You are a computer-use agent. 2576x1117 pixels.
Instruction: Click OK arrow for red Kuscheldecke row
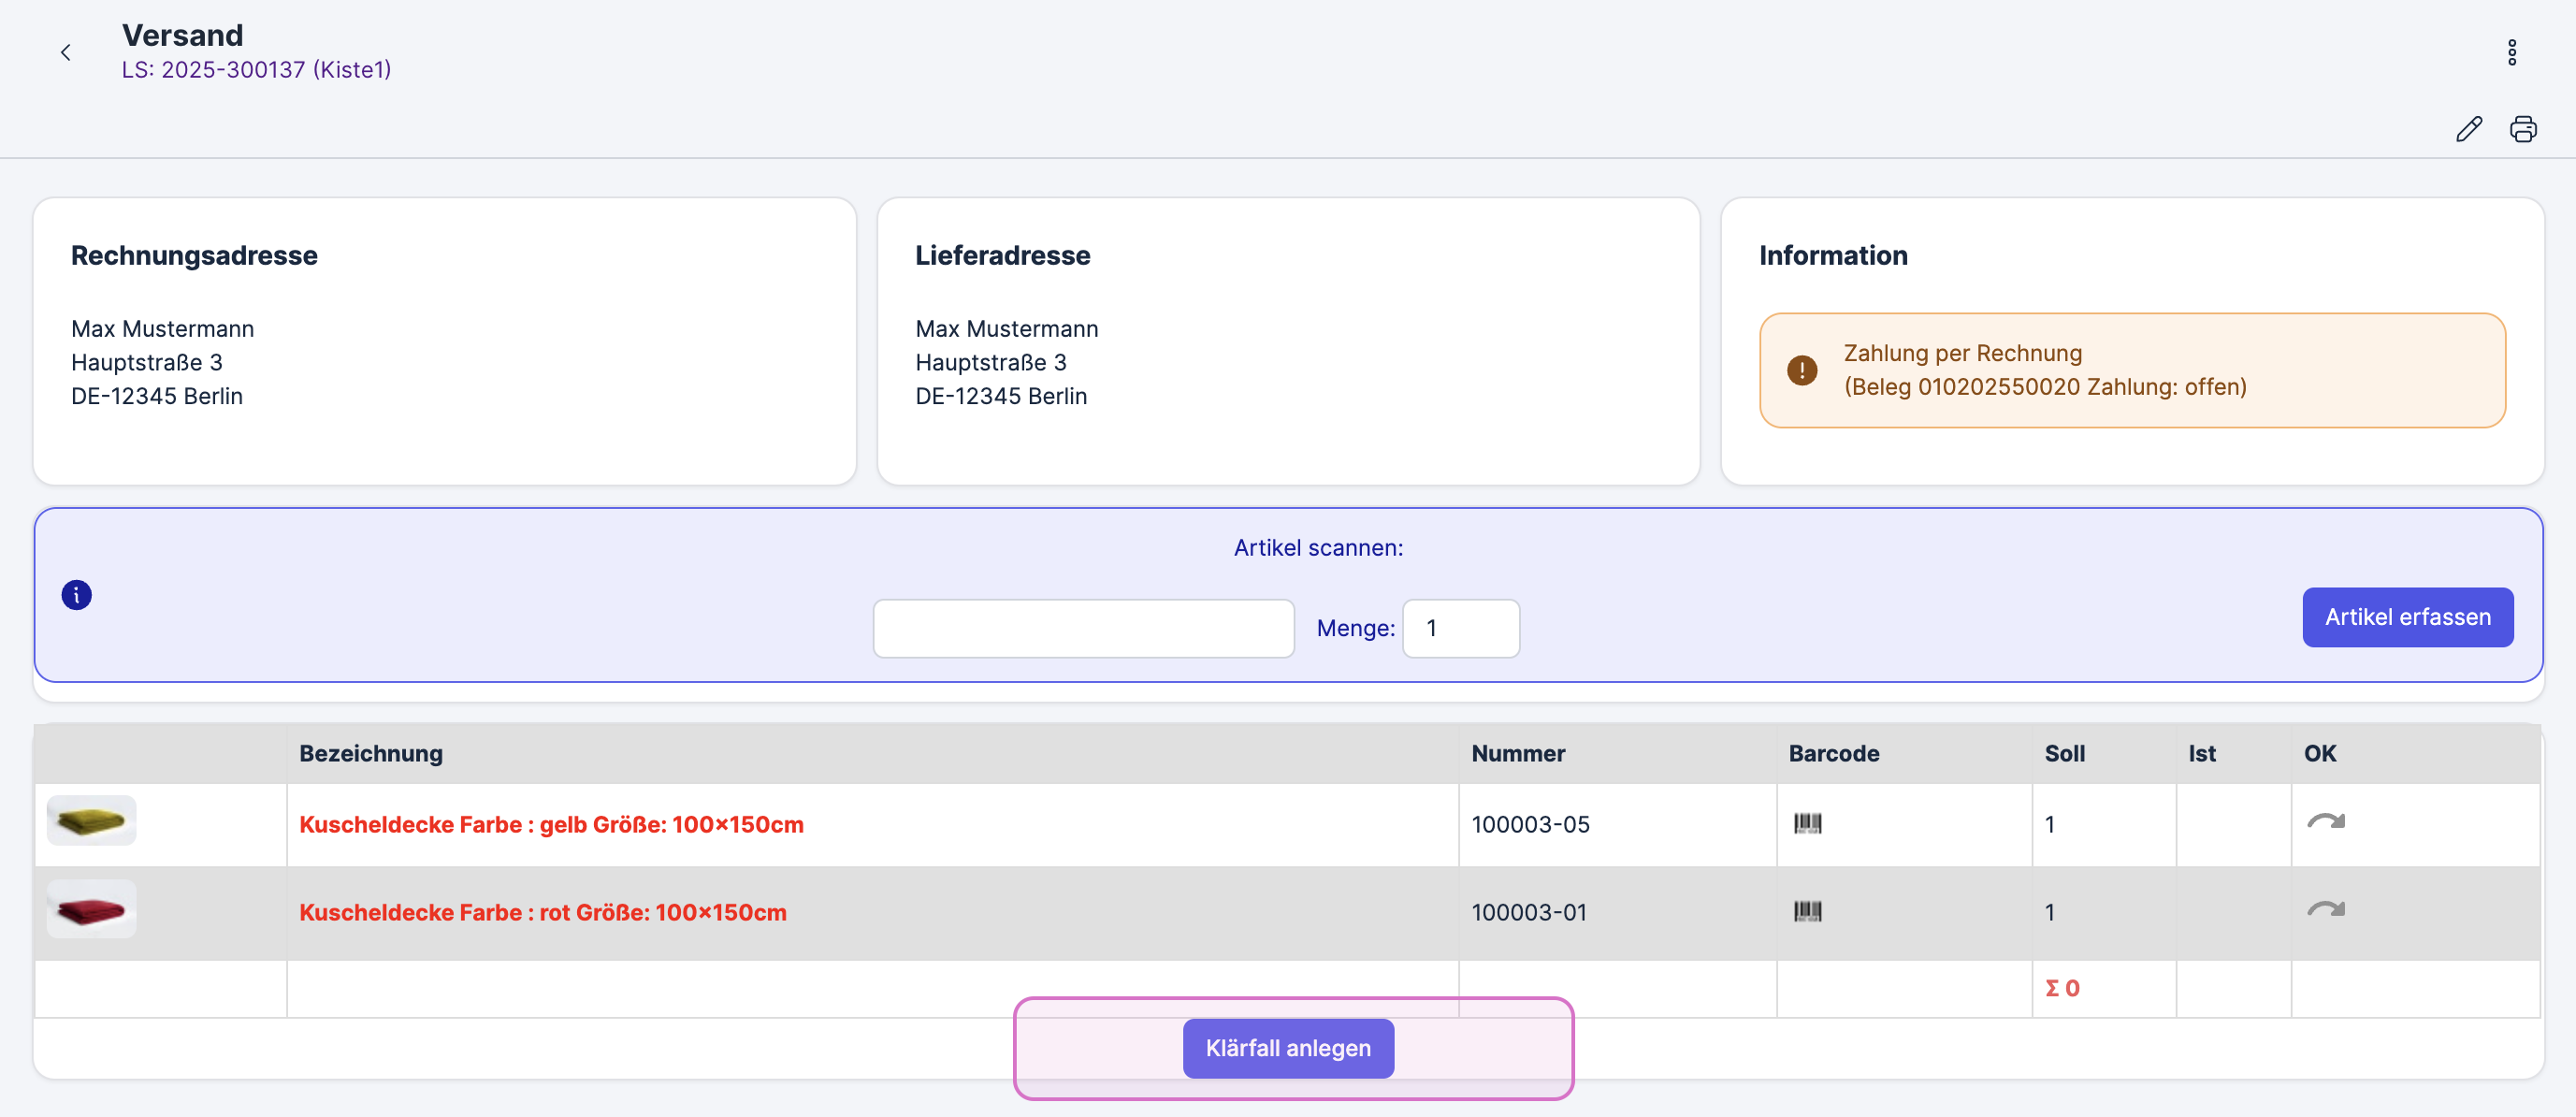(x=2325, y=909)
